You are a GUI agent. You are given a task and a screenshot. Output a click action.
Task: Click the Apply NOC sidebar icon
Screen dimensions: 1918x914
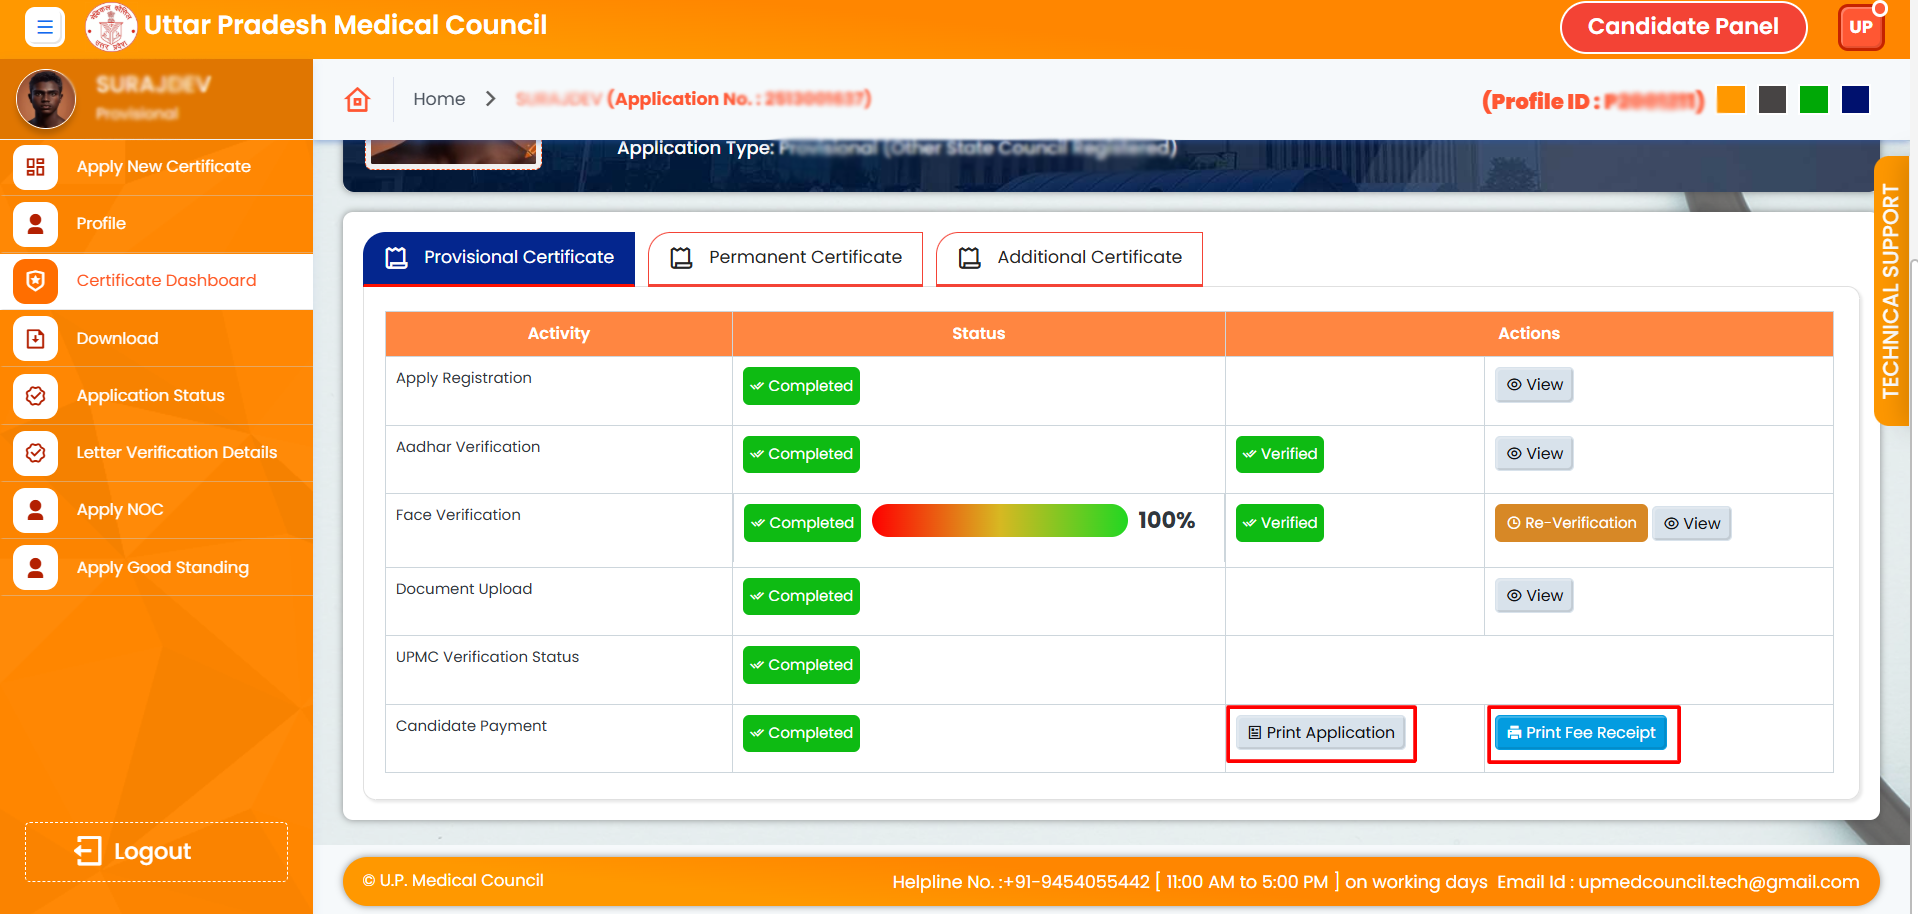tap(36, 510)
